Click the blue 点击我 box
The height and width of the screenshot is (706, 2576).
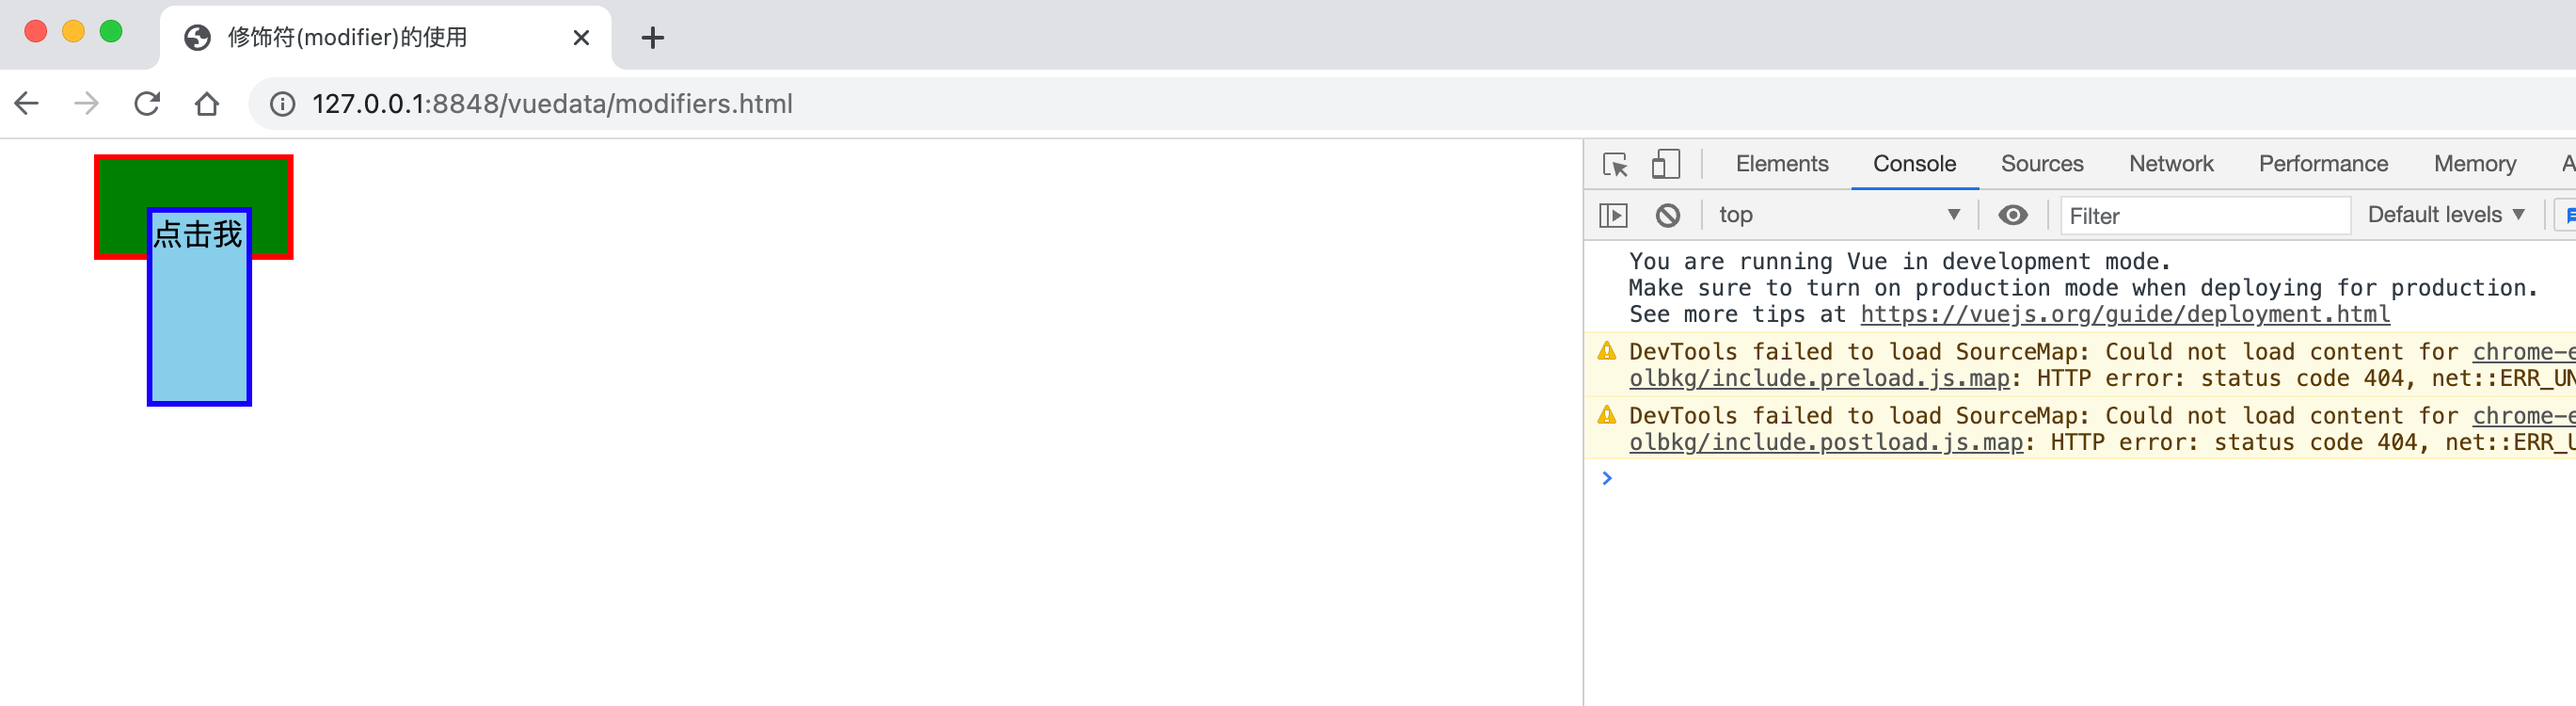[x=199, y=307]
